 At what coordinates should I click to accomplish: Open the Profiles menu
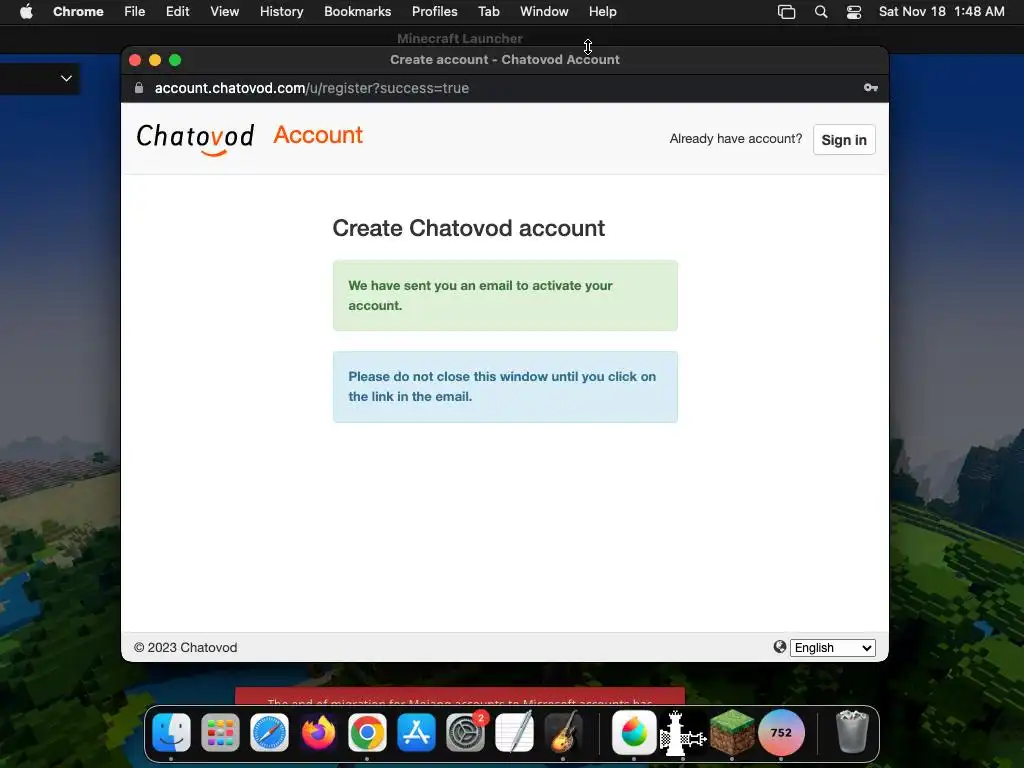coord(434,12)
